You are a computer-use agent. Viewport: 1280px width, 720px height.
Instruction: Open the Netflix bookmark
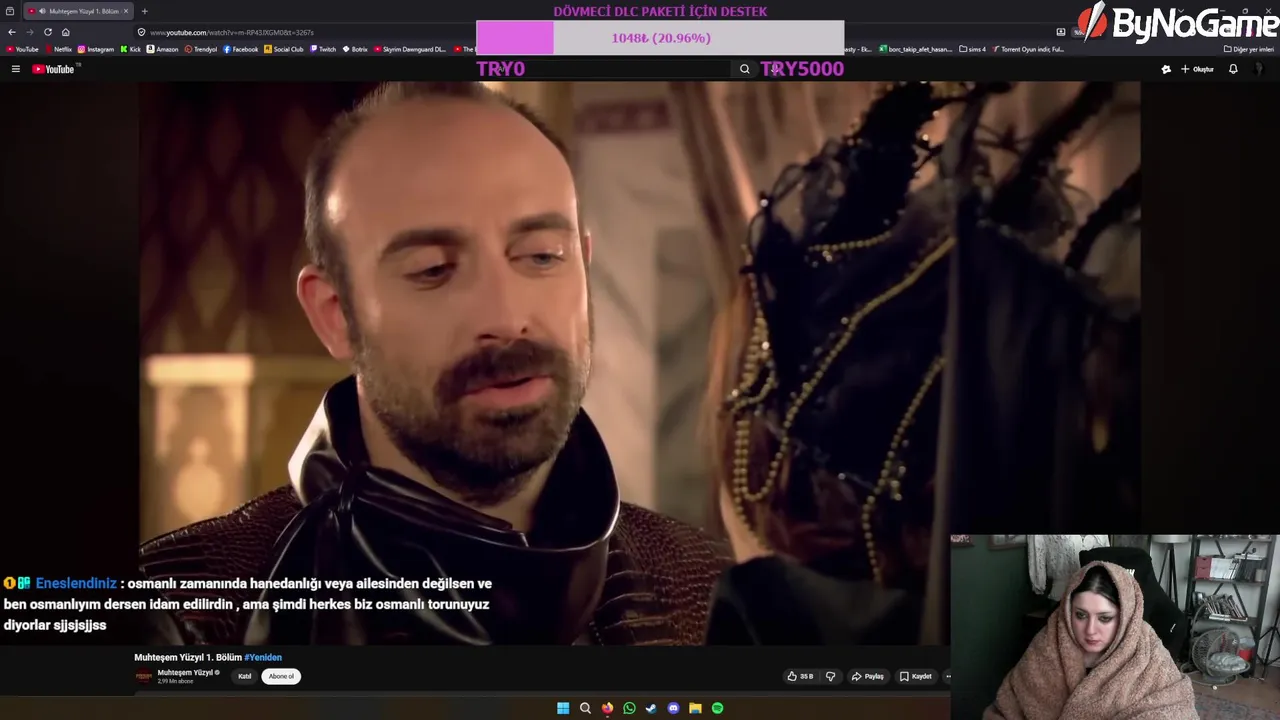(58, 49)
